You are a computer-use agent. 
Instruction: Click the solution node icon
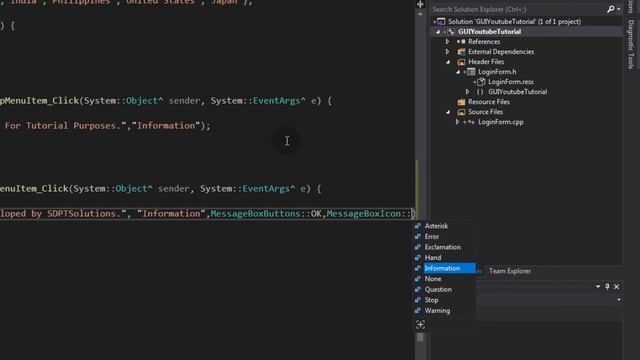[x=441, y=22]
